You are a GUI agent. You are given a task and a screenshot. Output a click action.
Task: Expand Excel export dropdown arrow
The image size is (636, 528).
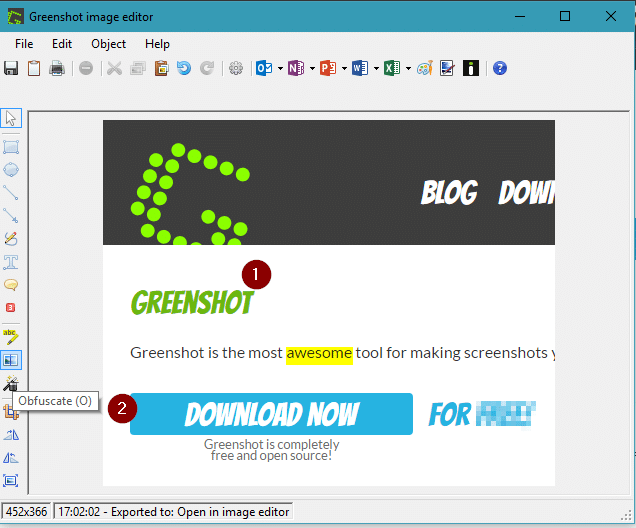[x=408, y=68]
